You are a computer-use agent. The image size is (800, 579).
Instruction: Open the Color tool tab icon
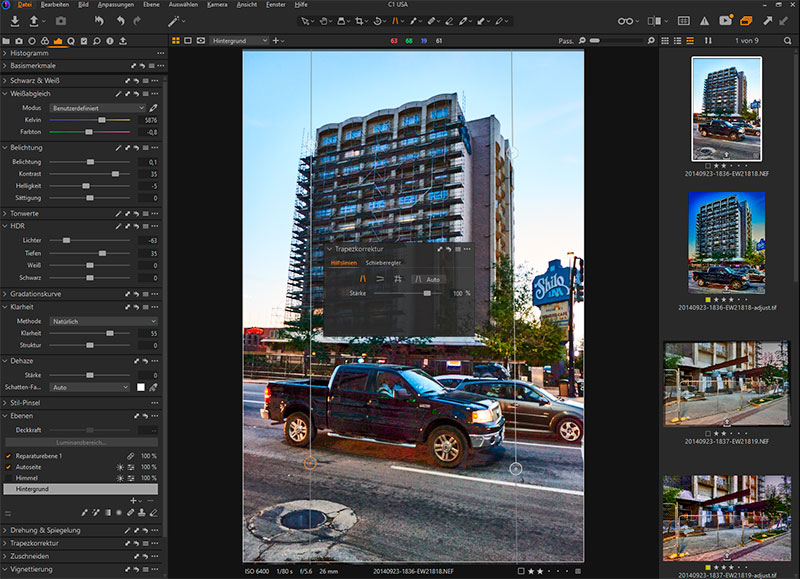coord(45,41)
